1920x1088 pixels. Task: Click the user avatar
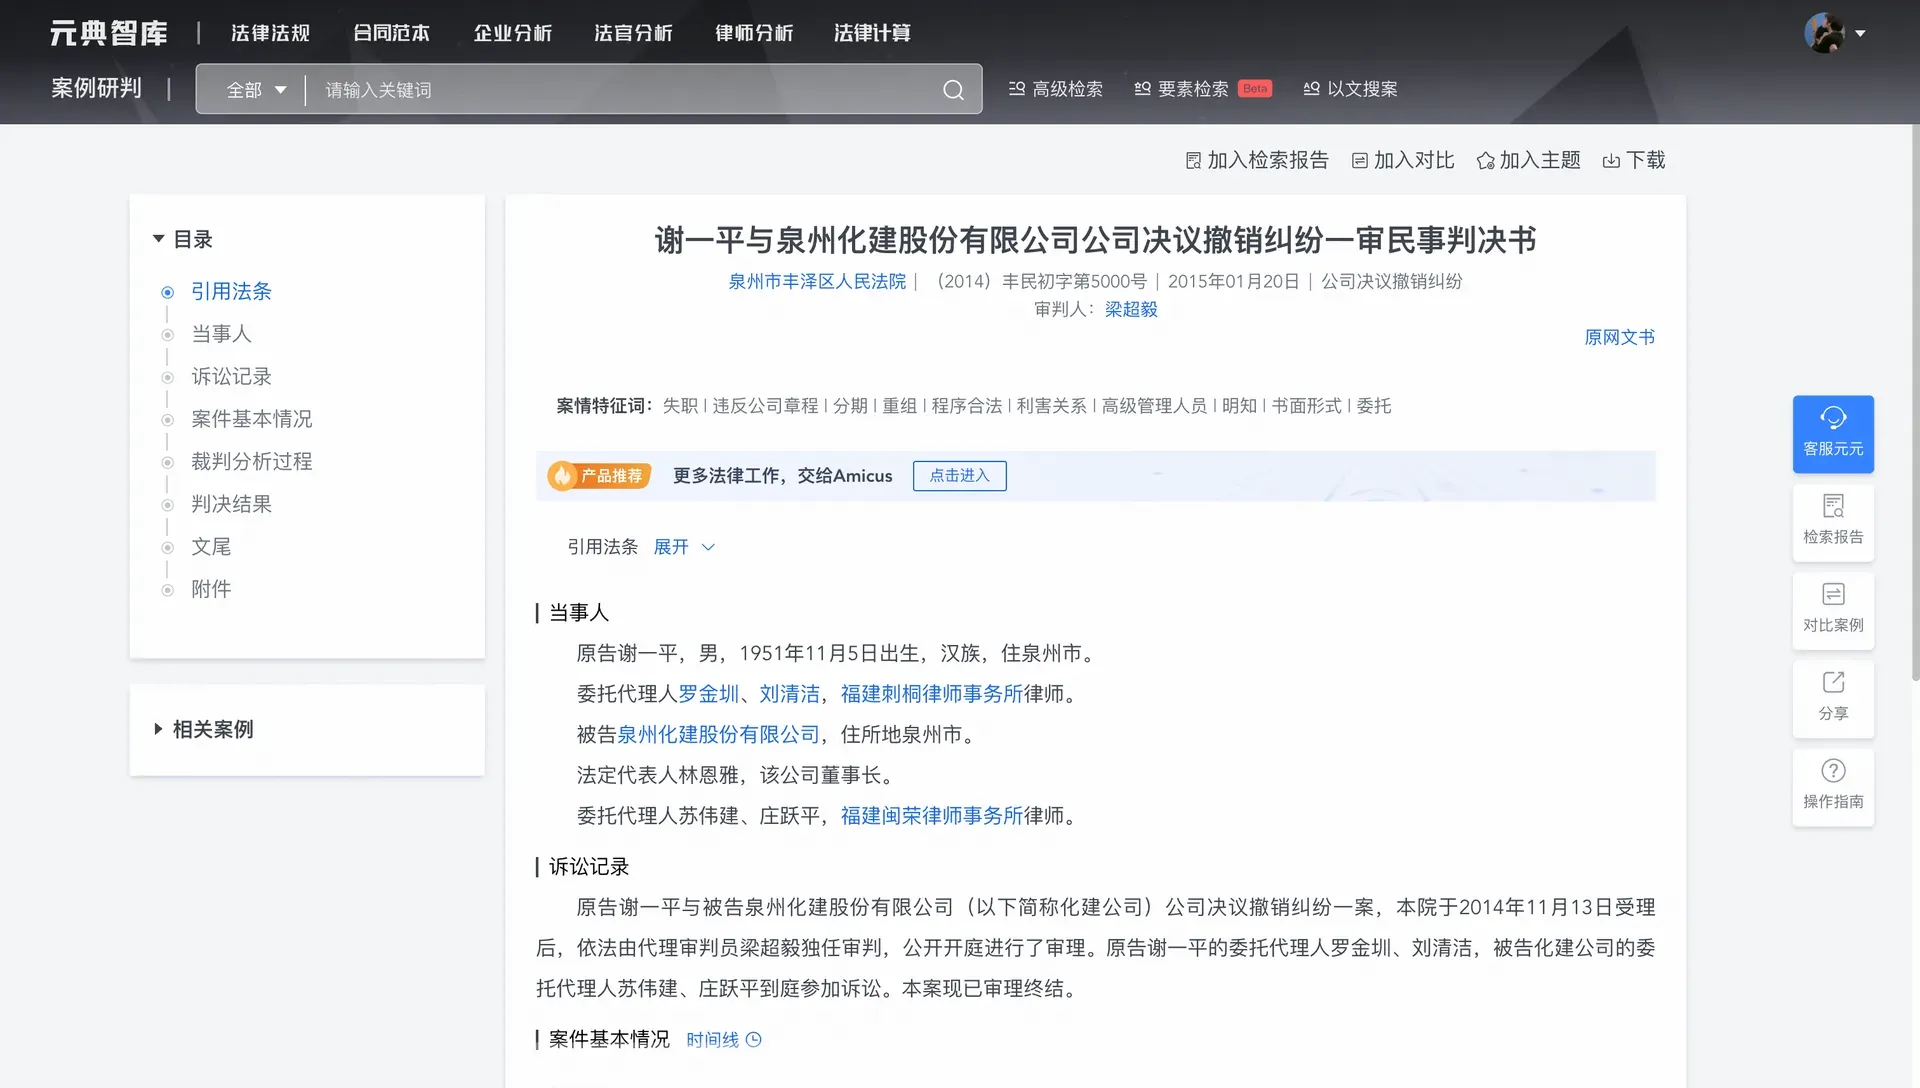(x=1824, y=33)
